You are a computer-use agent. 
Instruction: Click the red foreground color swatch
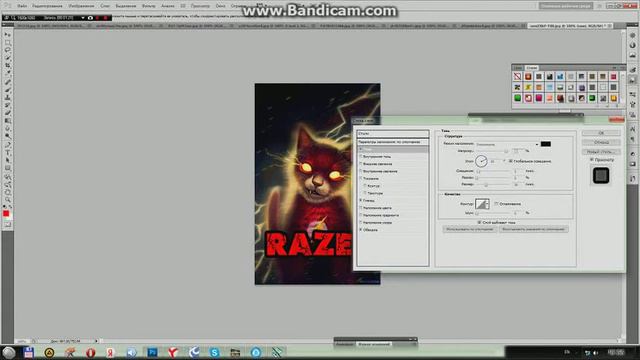(6, 213)
